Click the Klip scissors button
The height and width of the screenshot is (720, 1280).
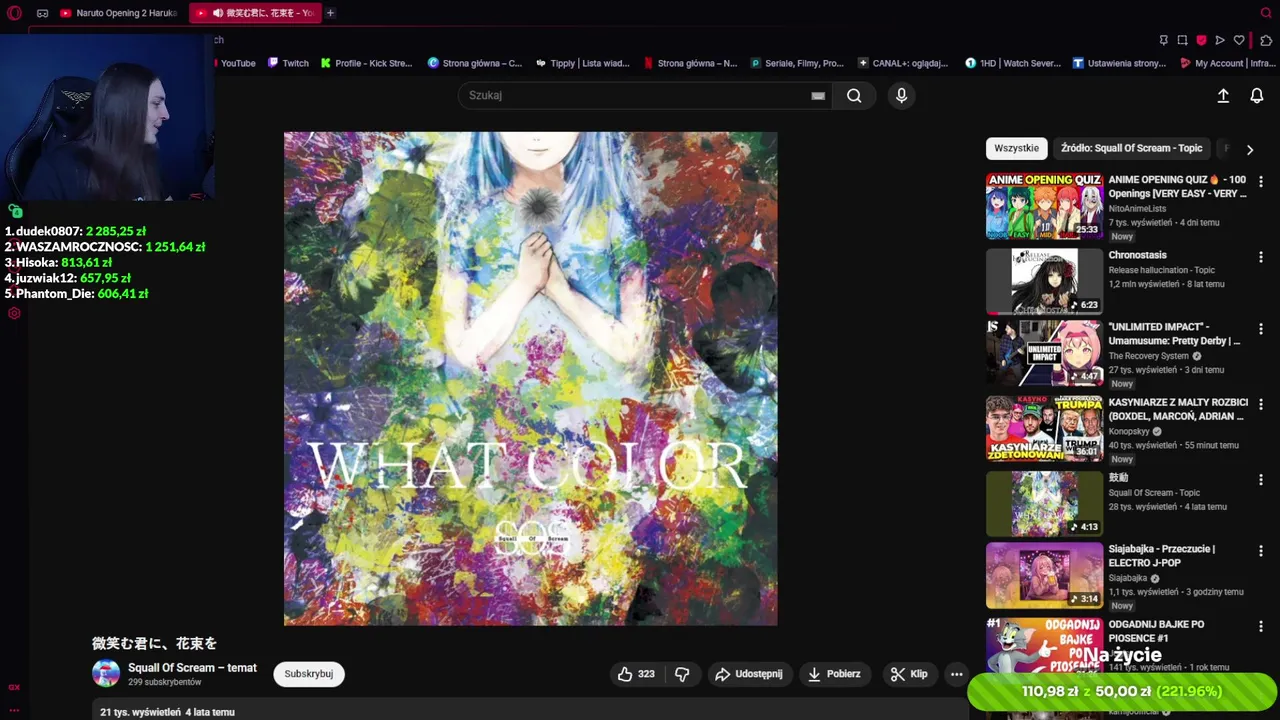[x=909, y=674]
